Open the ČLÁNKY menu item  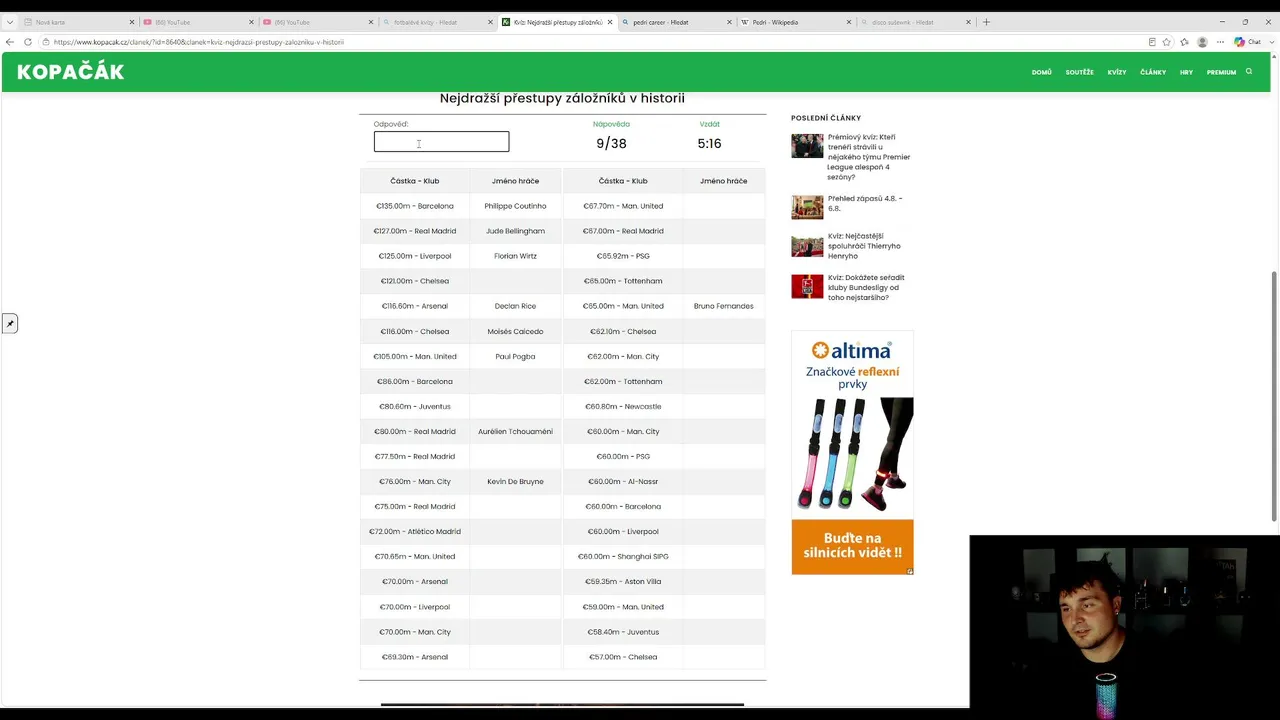[1153, 72]
